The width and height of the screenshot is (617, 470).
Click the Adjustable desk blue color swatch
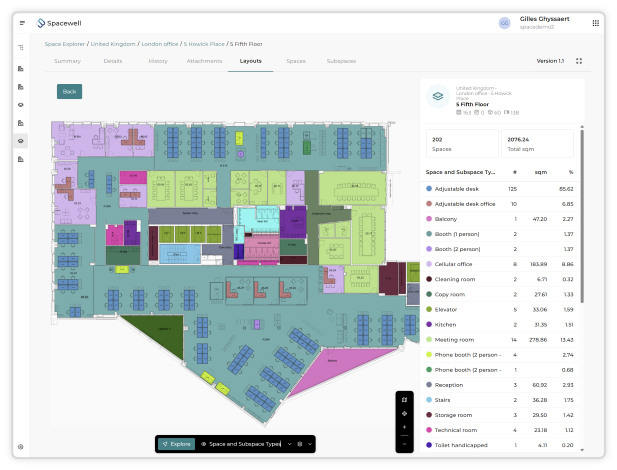(429, 189)
